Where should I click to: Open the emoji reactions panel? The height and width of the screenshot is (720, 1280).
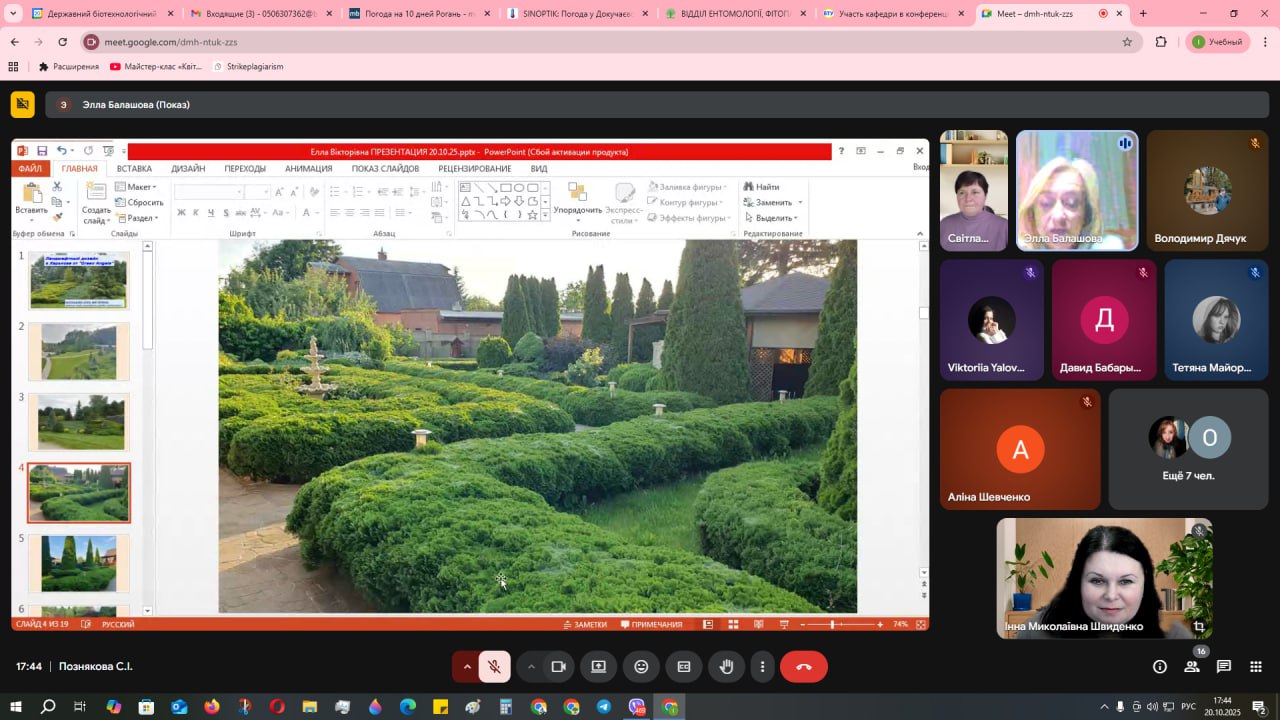click(641, 667)
